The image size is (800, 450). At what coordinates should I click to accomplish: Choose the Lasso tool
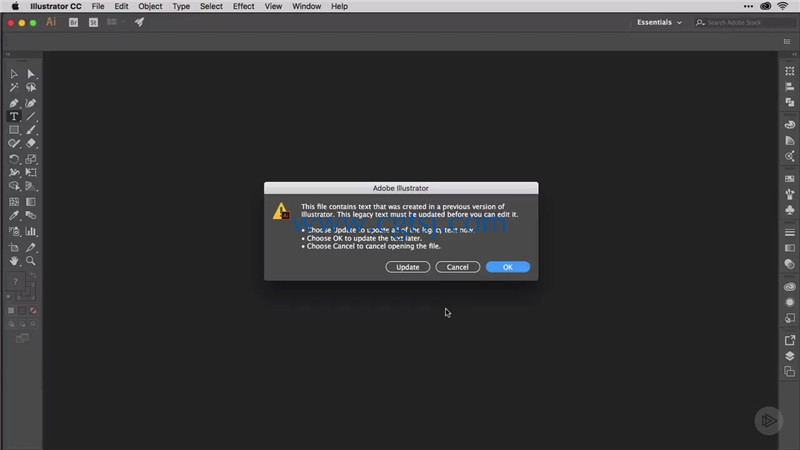click(x=31, y=88)
